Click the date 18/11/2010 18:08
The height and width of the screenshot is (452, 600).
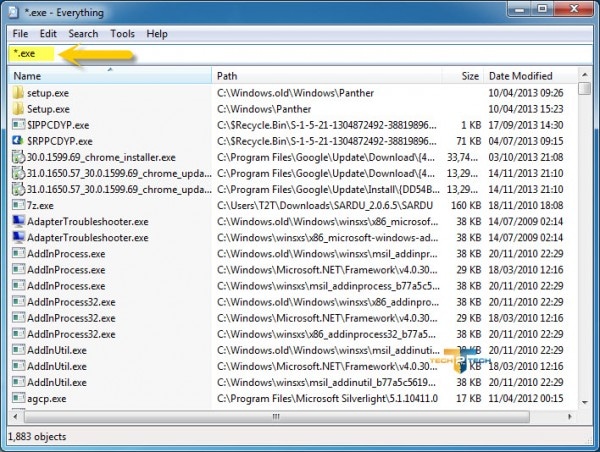(526, 206)
